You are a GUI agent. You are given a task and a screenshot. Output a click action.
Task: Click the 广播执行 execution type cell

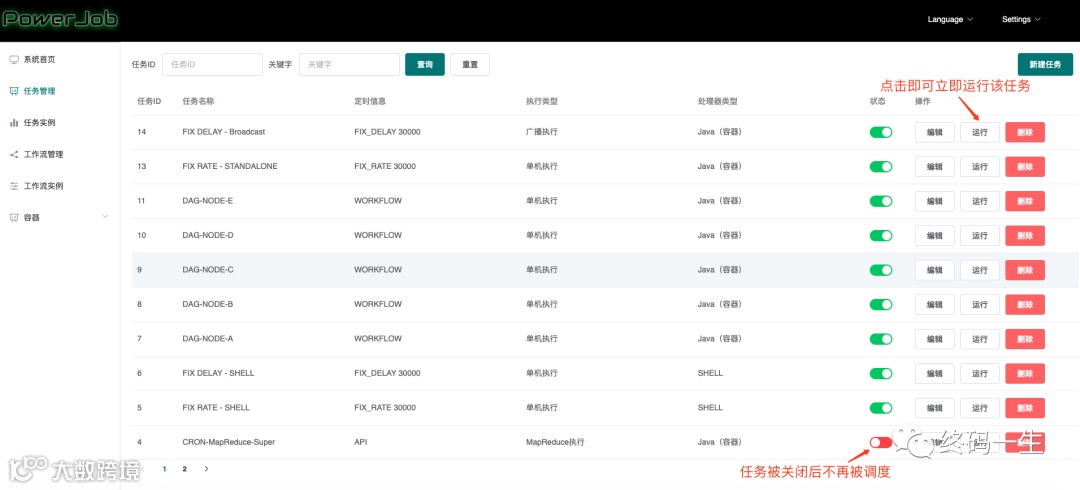coord(541,132)
